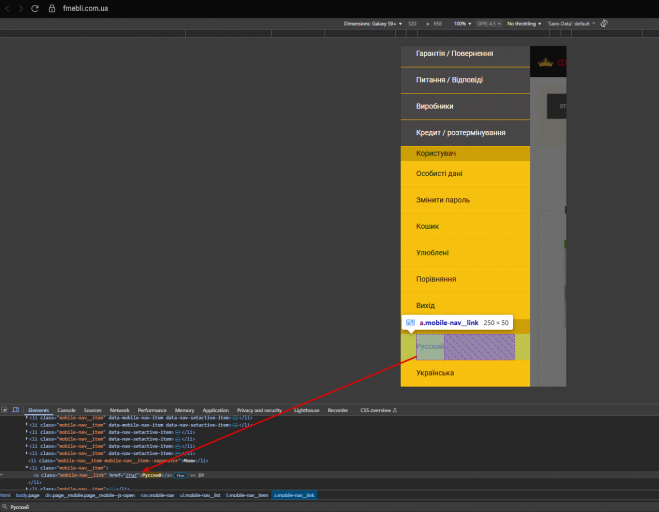Viewport: 659px width, 512px height.
Task: Open the Application tab
Action: coord(216,410)
